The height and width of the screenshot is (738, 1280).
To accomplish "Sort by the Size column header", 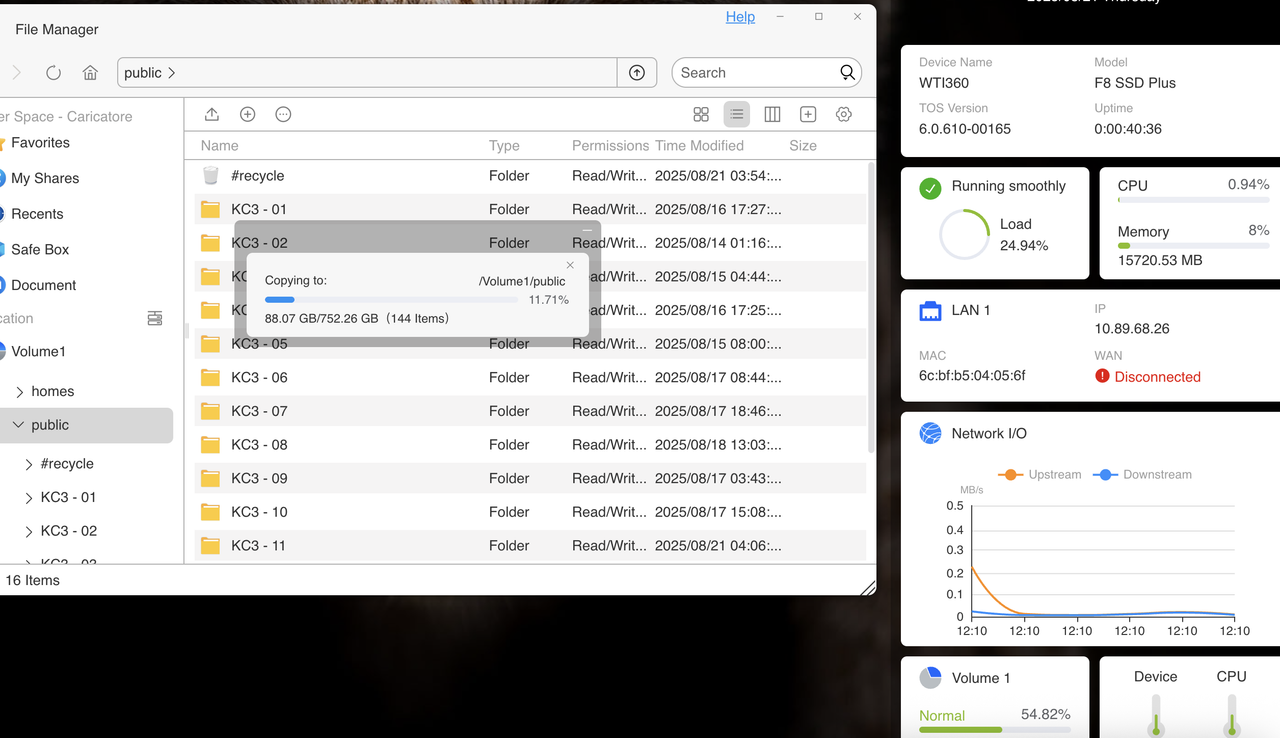I will [803, 145].
